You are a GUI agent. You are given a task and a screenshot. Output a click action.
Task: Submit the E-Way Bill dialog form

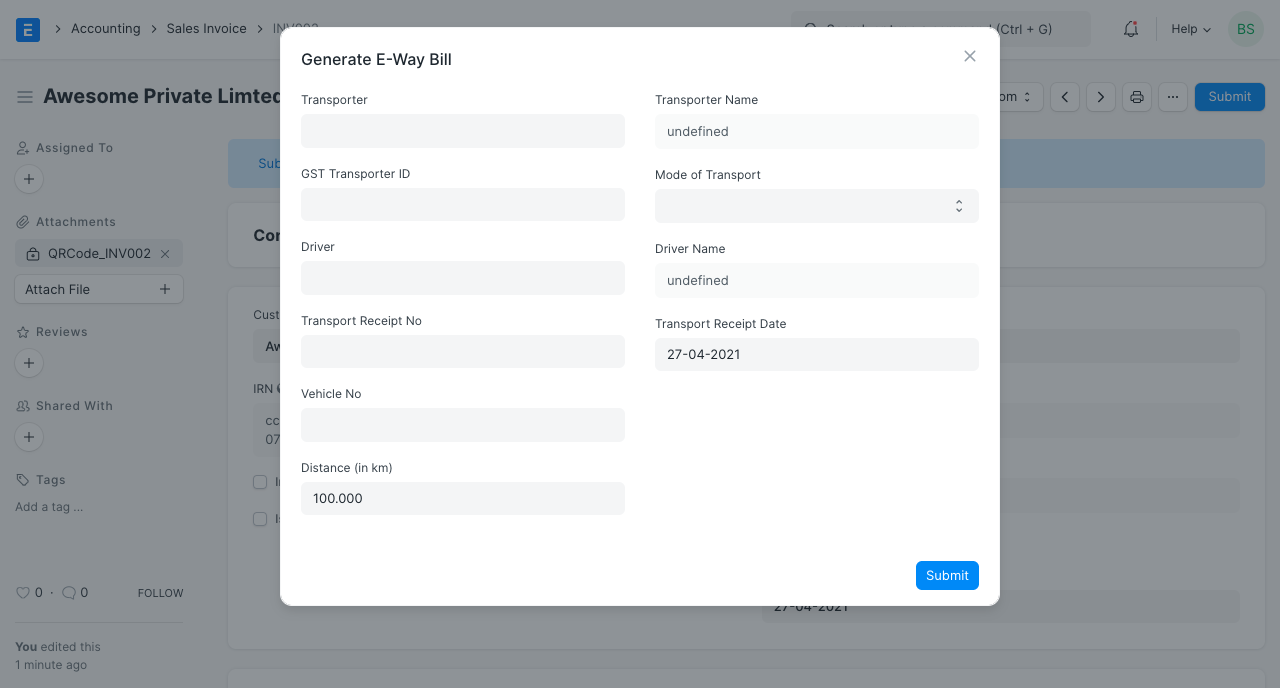946,576
